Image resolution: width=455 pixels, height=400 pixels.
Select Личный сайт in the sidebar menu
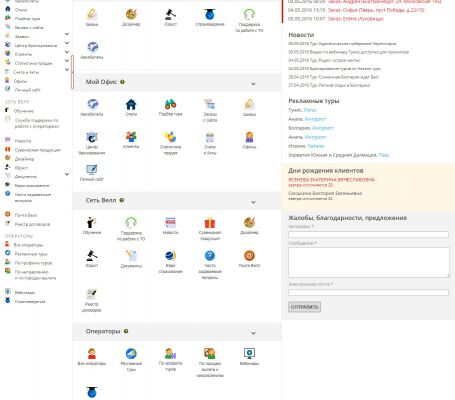(27, 90)
